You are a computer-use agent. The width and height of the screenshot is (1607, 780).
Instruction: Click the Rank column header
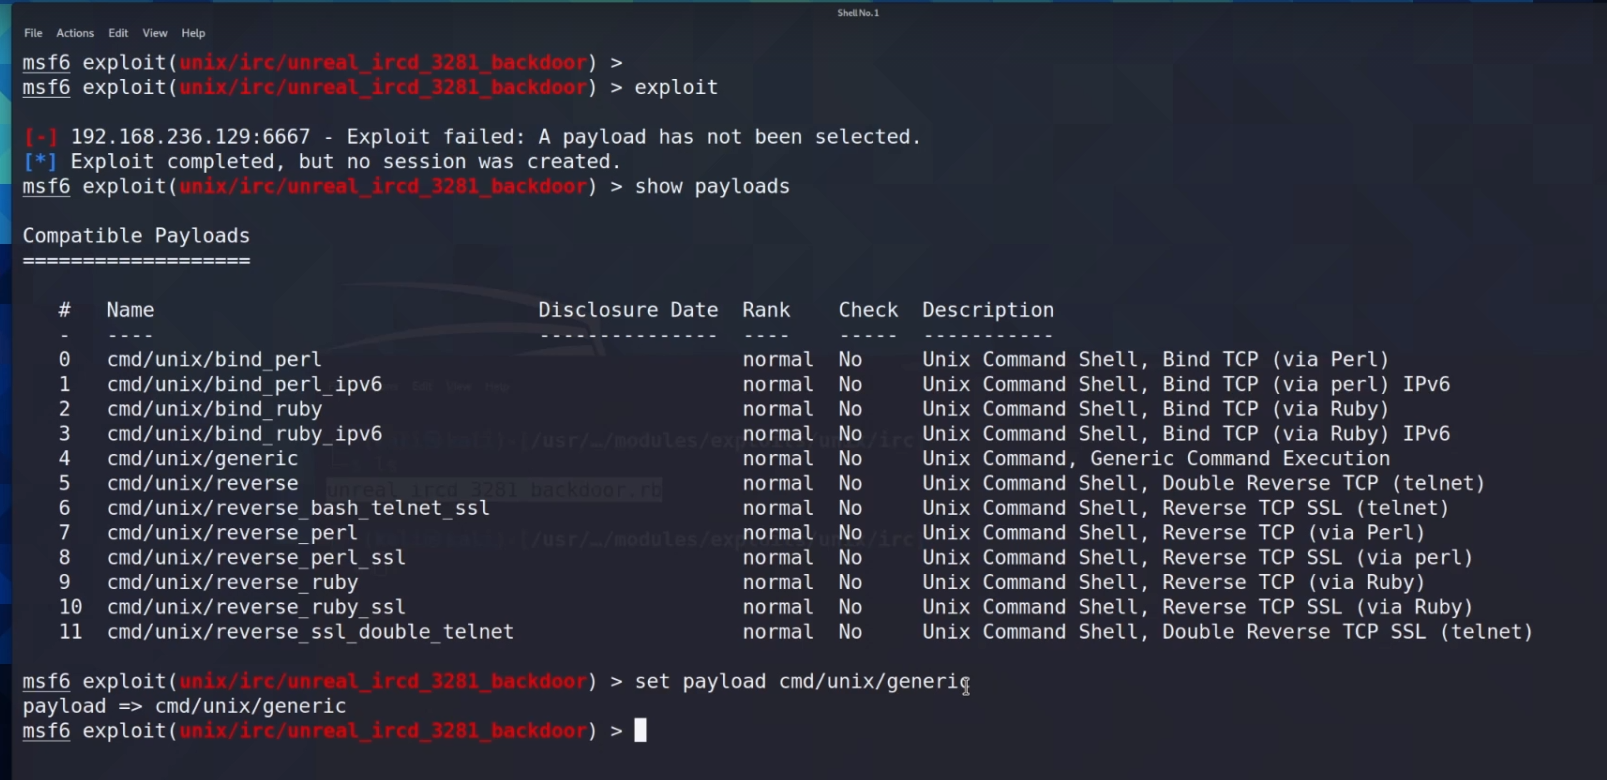point(766,310)
